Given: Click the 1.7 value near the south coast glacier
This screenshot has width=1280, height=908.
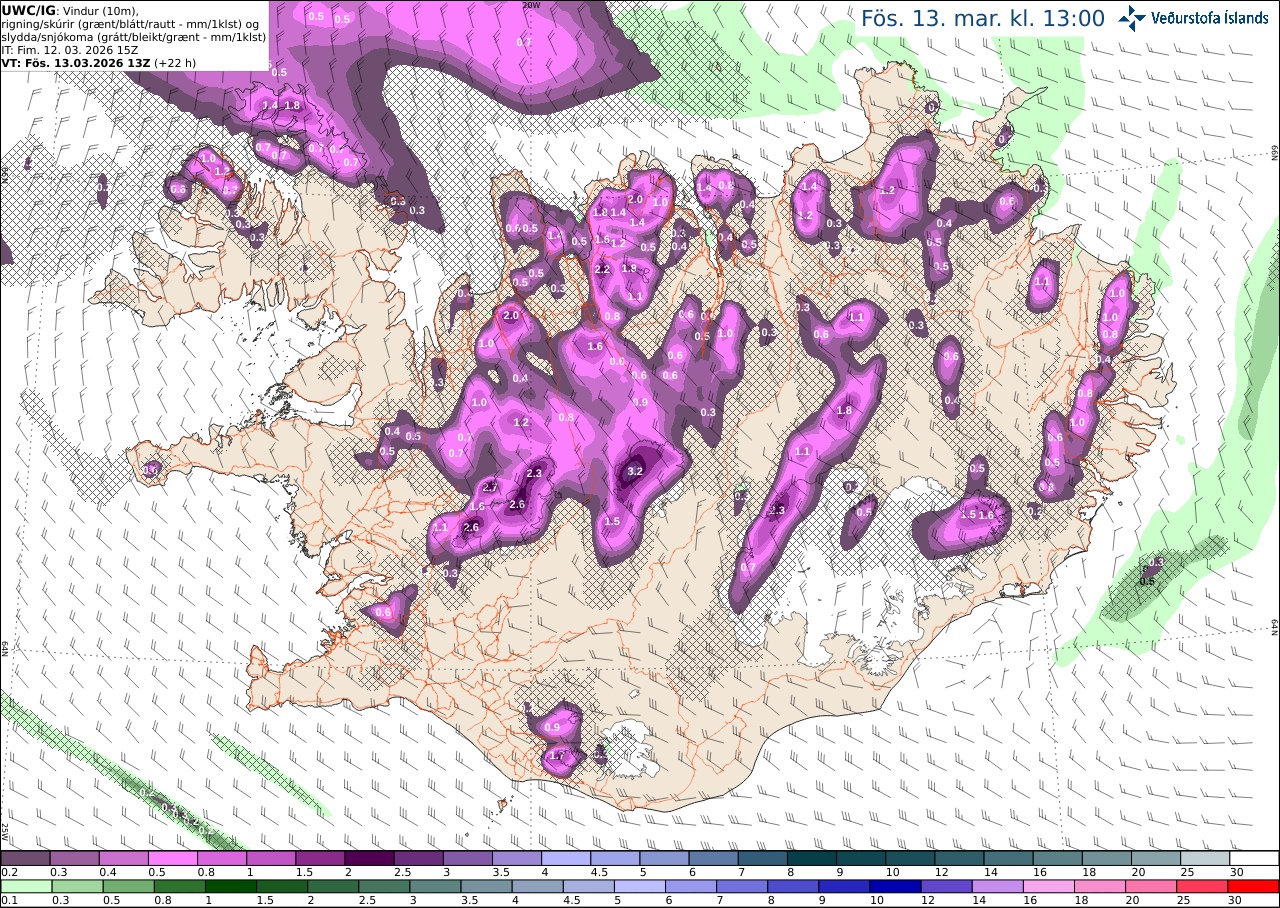Looking at the screenshot, I should (x=558, y=756).
